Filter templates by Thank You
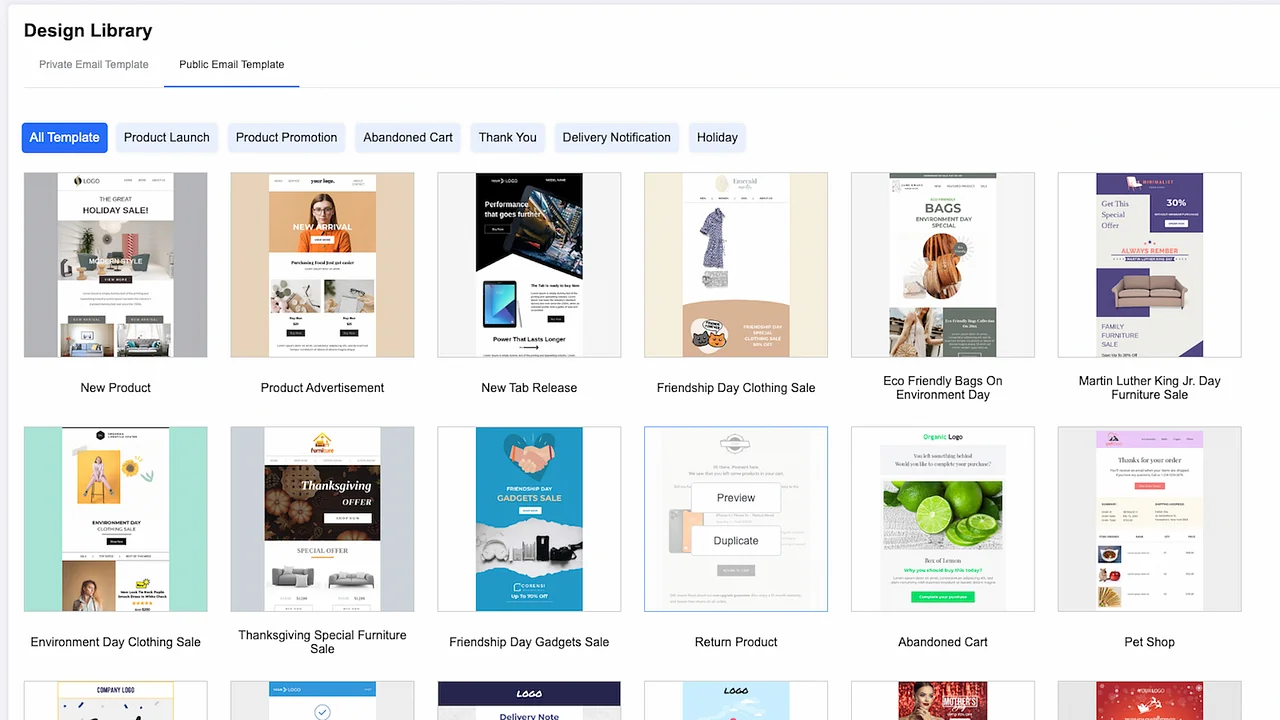Image resolution: width=1280 pixels, height=720 pixels. click(x=507, y=137)
